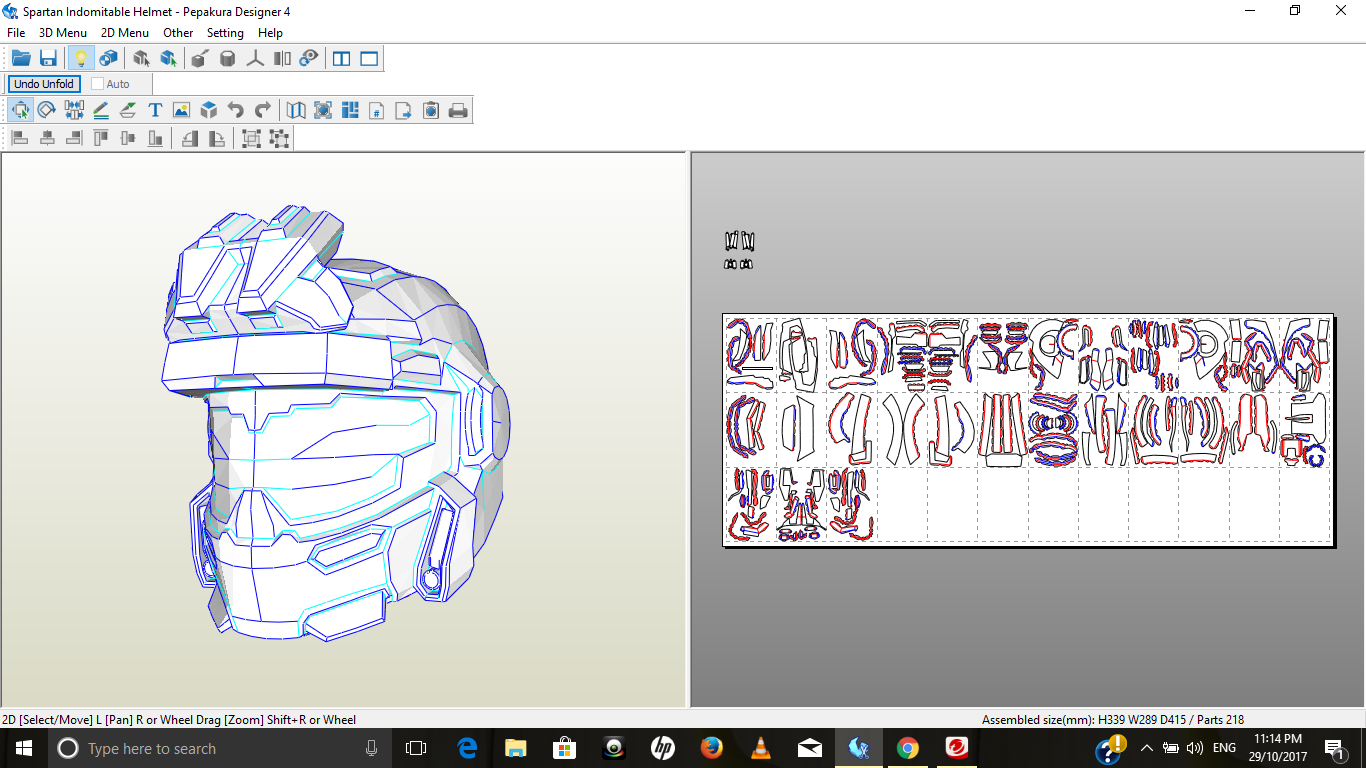Click the blue textured-cubes icon

[108, 59]
